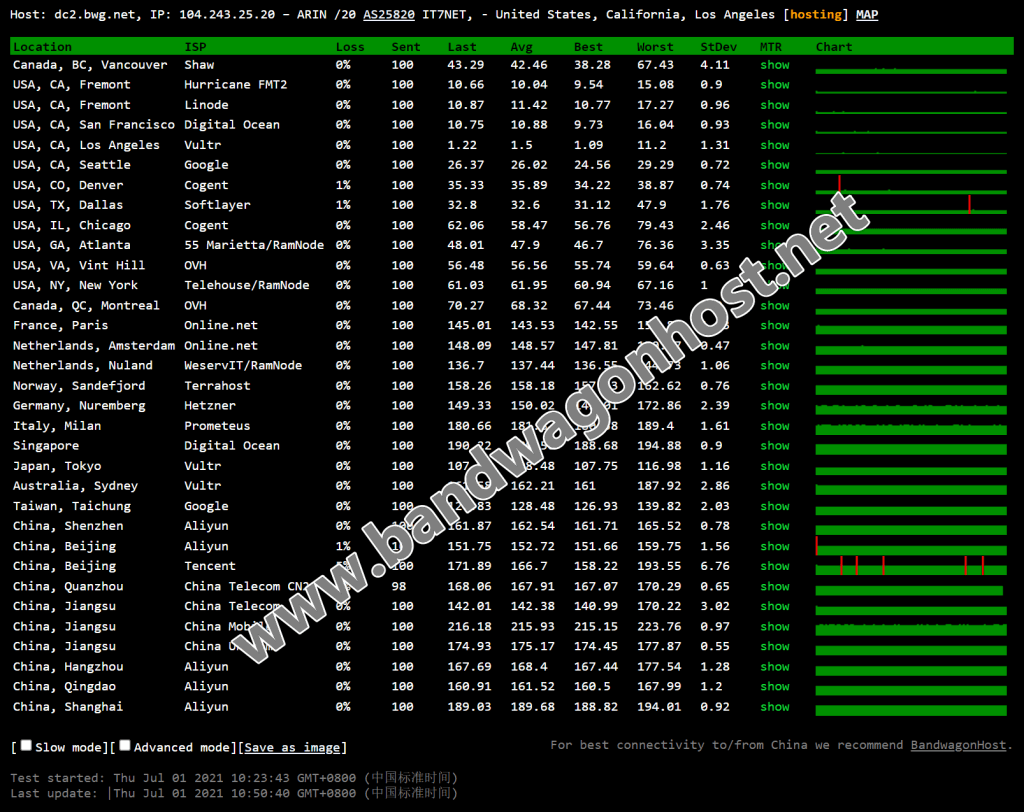Show MTR for the Singapore row
The width and height of the screenshot is (1024, 812).
(x=775, y=446)
